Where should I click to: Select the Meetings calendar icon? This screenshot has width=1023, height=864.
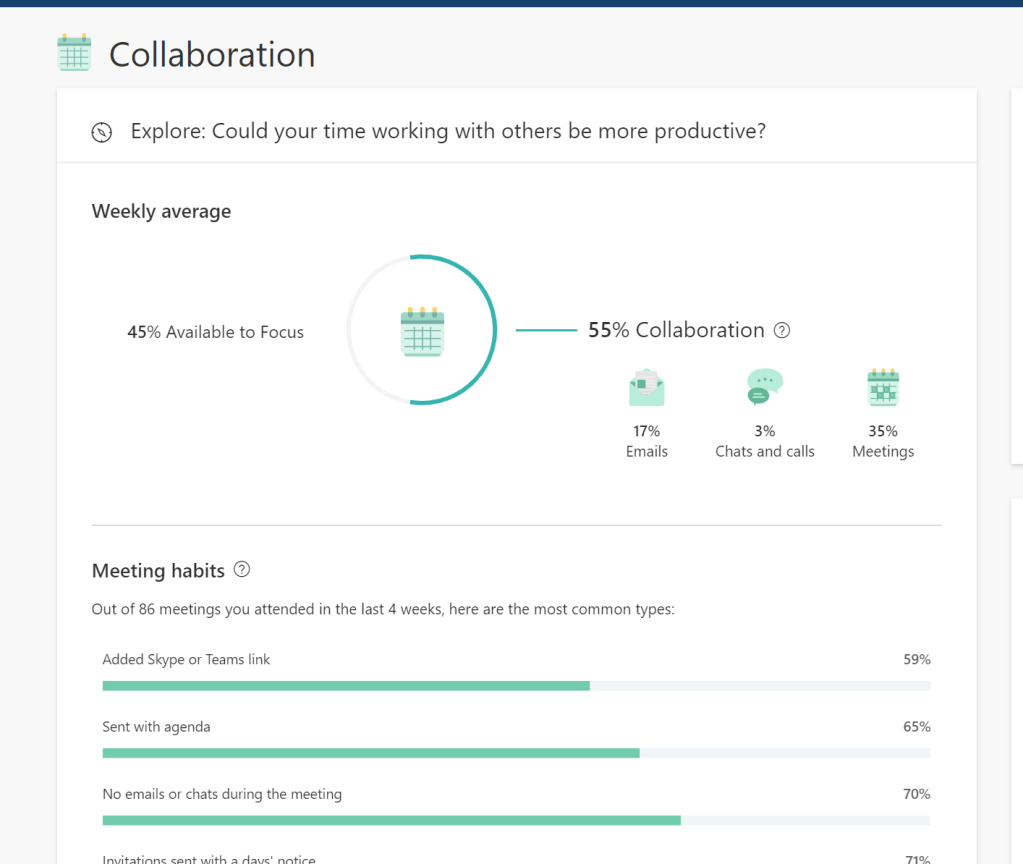883,388
